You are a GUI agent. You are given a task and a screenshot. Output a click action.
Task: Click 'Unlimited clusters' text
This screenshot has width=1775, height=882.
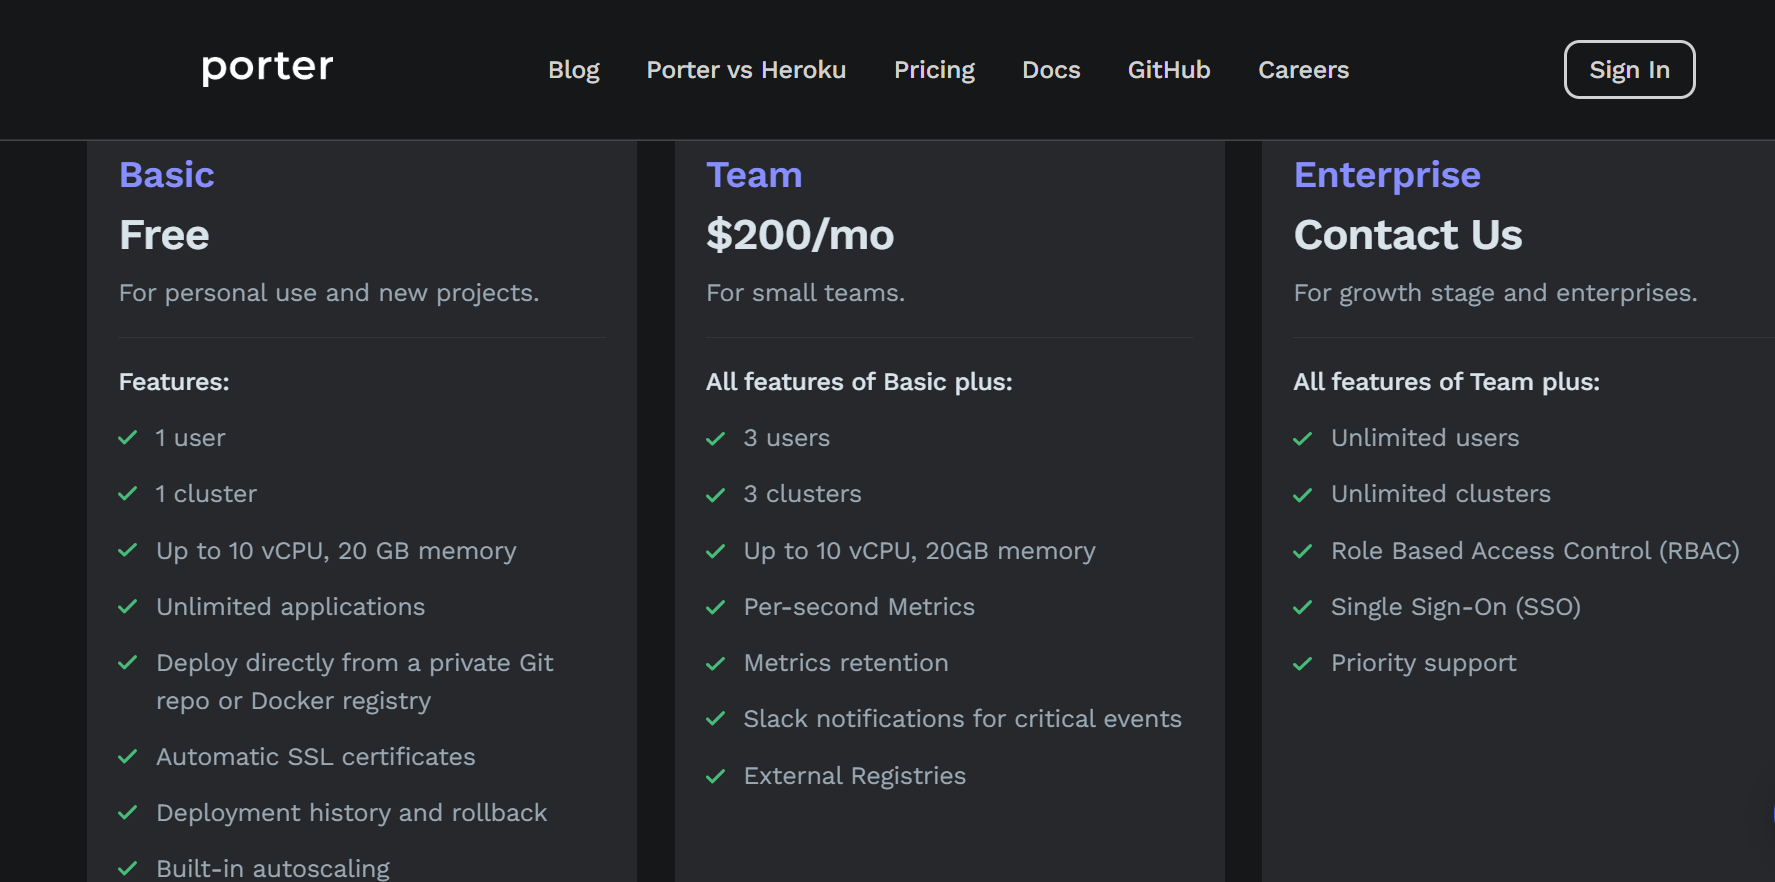point(1441,494)
